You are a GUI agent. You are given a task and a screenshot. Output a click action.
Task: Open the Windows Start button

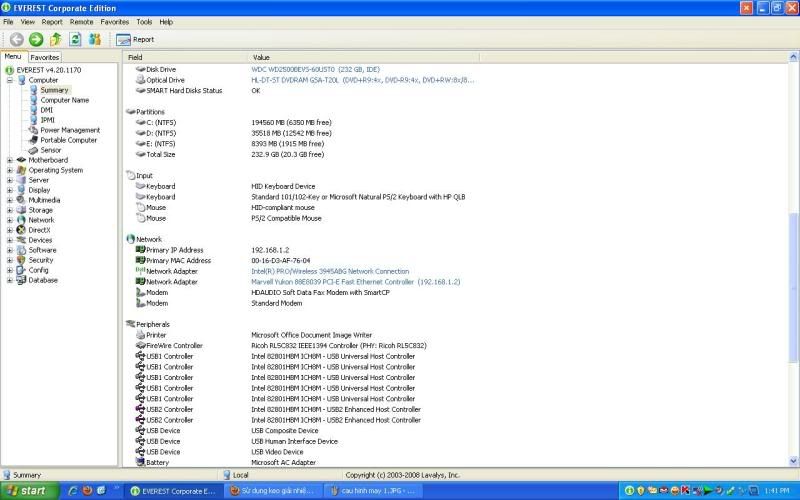pos(30,491)
